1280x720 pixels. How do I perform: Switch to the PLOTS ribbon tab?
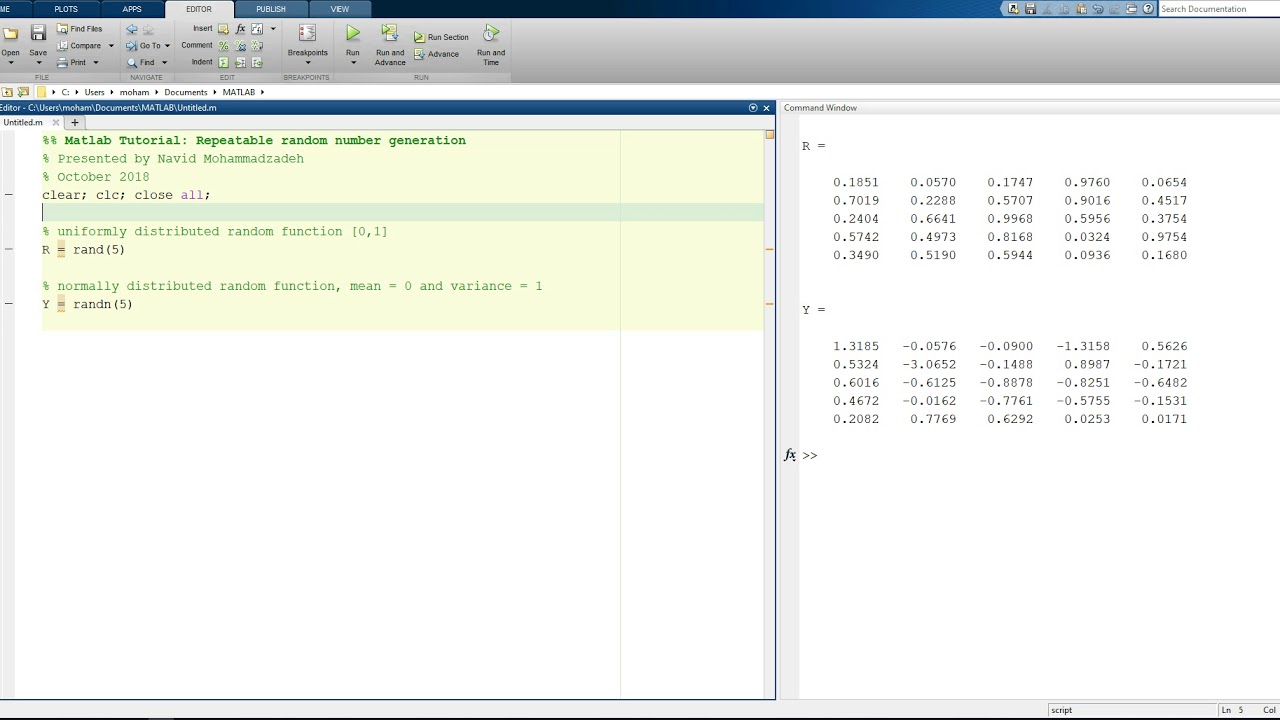coord(66,9)
